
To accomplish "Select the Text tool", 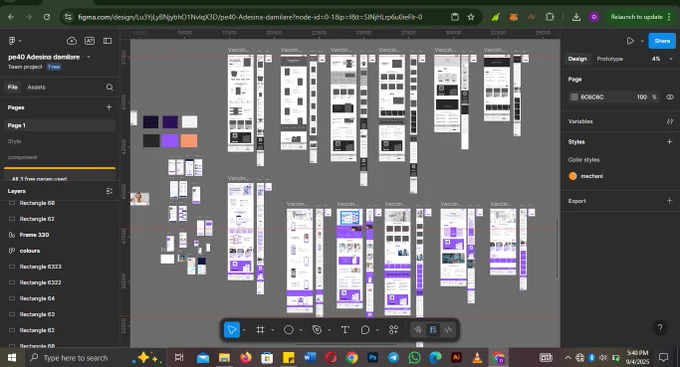I will (x=345, y=330).
